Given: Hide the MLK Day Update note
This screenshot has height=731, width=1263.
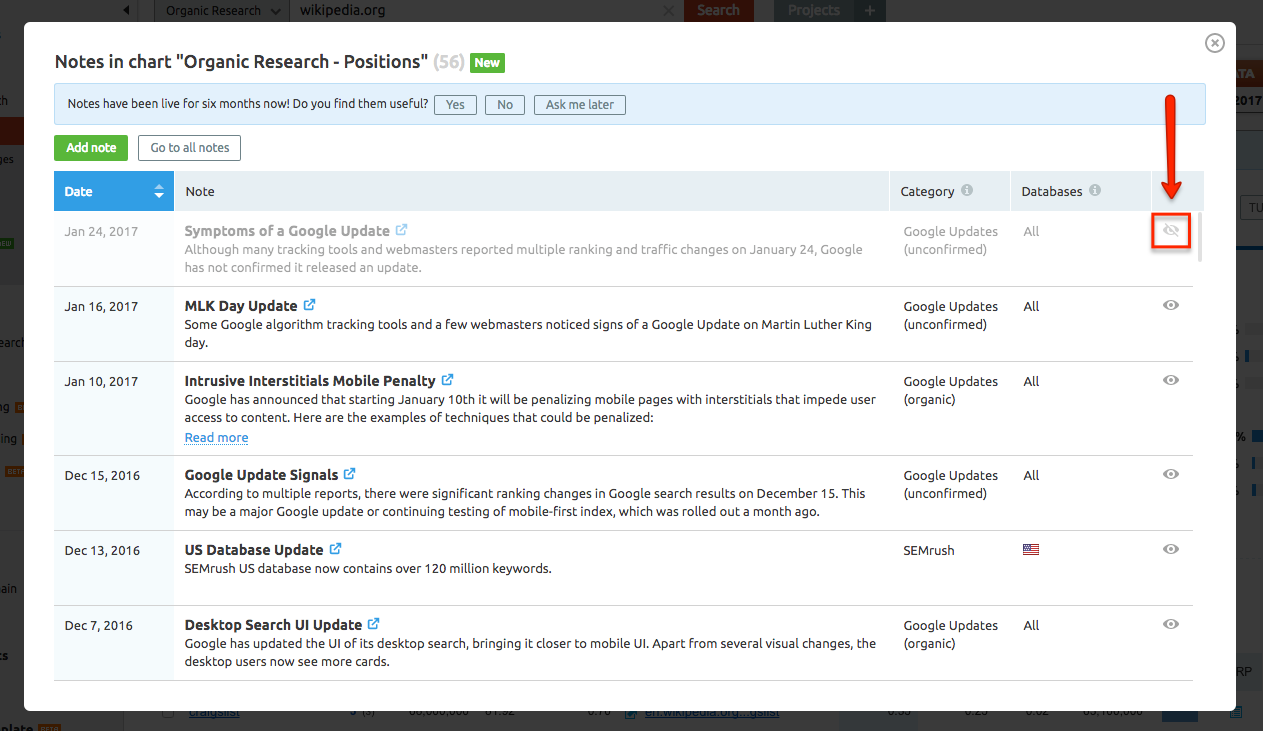Looking at the screenshot, I should pyautogui.click(x=1171, y=306).
